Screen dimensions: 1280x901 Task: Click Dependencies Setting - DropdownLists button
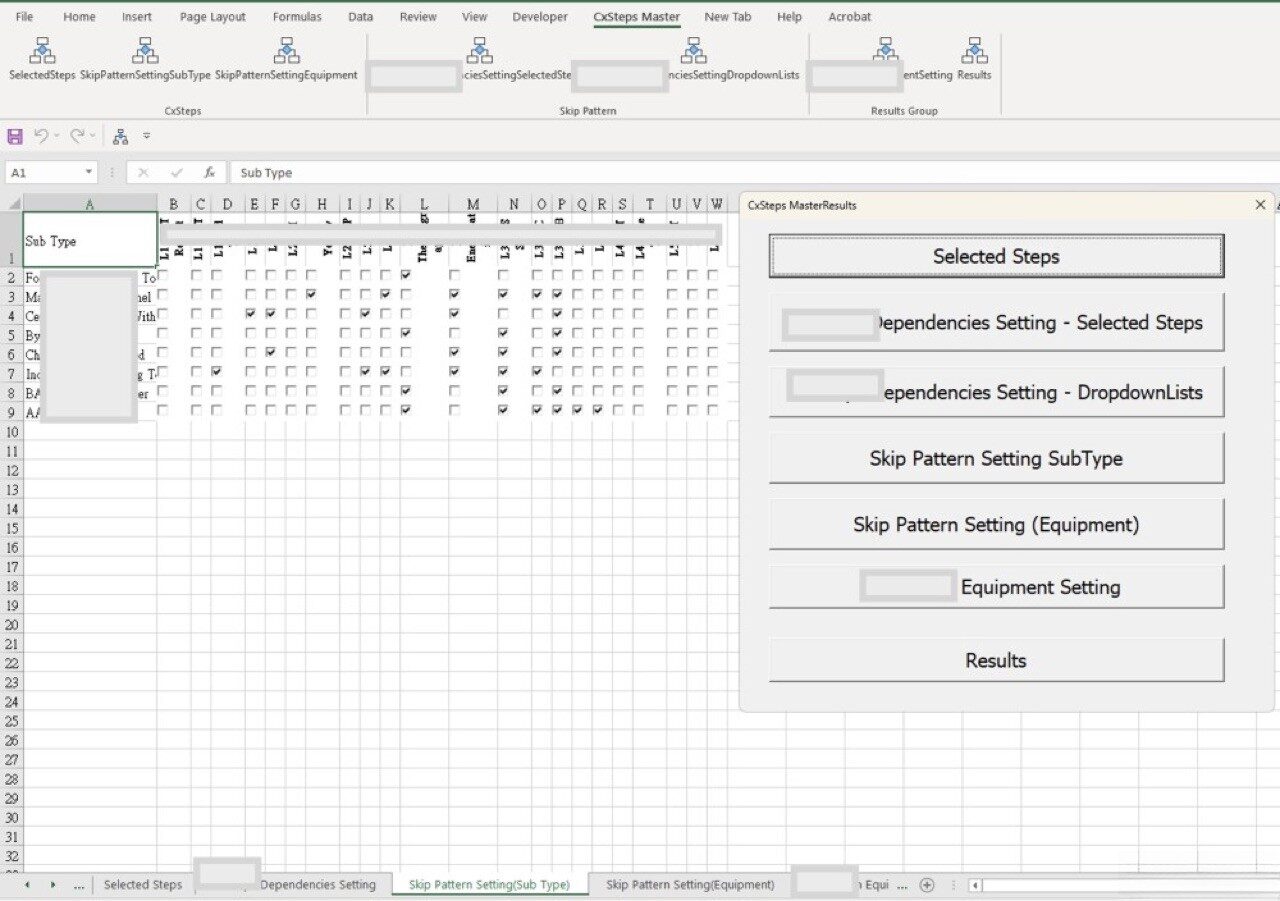pos(996,392)
